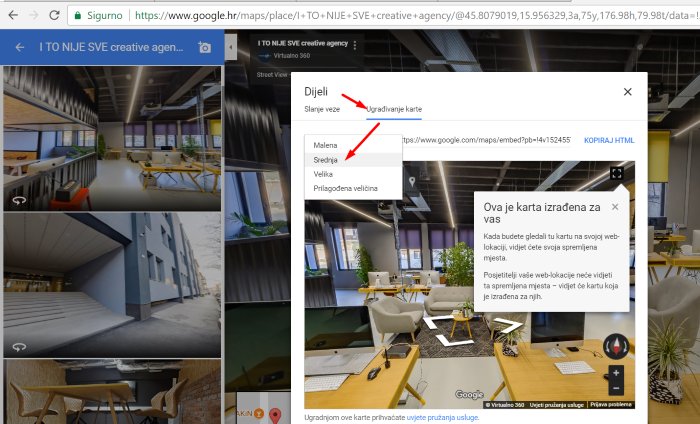The height and width of the screenshot is (424, 700).
Task: Dismiss the 'Ova je karta izrađena' tooltip
Action: (615, 207)
